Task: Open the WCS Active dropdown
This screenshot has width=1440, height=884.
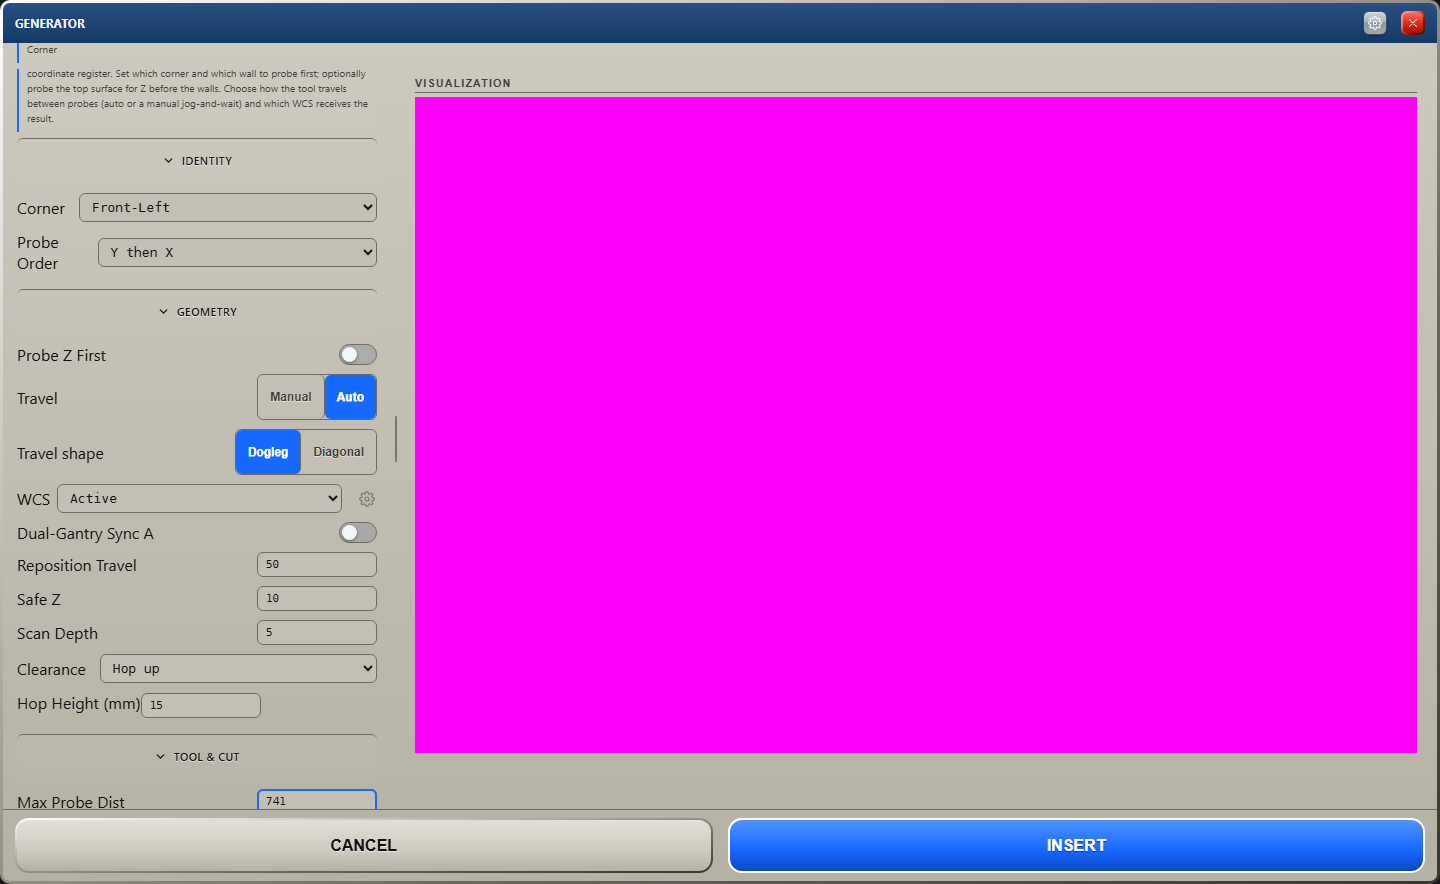Action: [199, 499]
